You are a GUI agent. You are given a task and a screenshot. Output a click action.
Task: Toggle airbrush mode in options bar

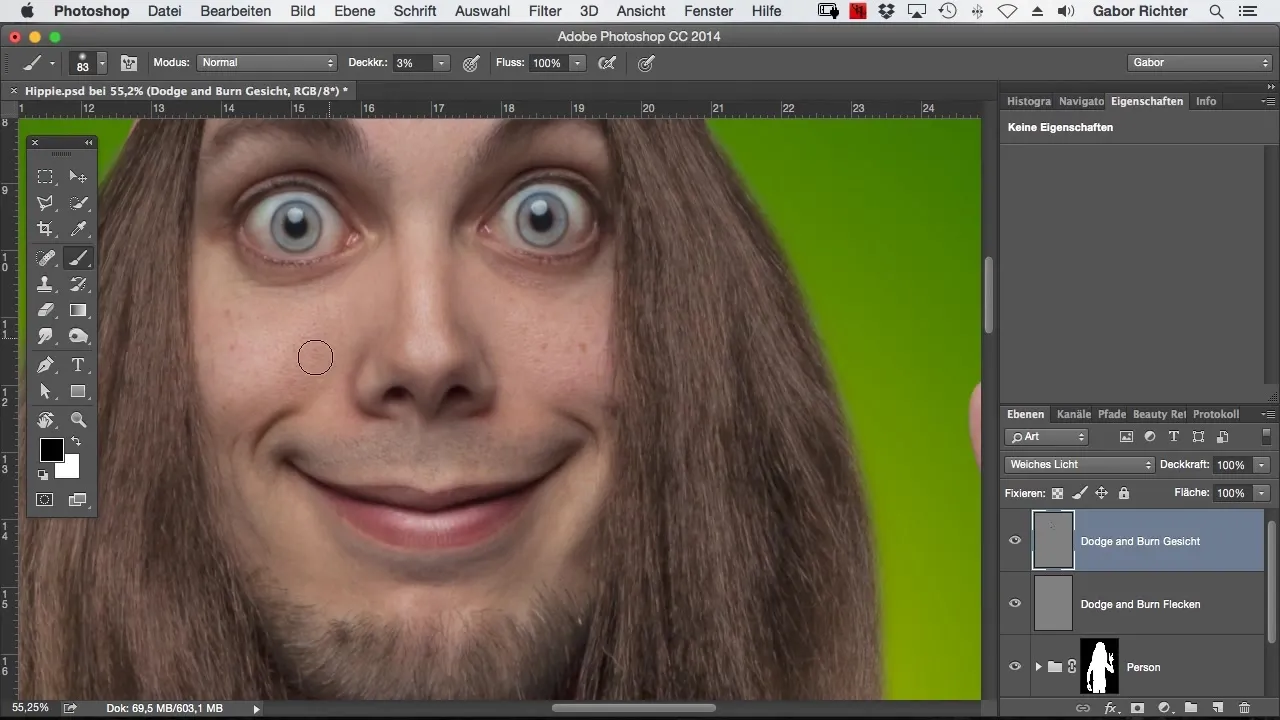click(x=606, y=63)
